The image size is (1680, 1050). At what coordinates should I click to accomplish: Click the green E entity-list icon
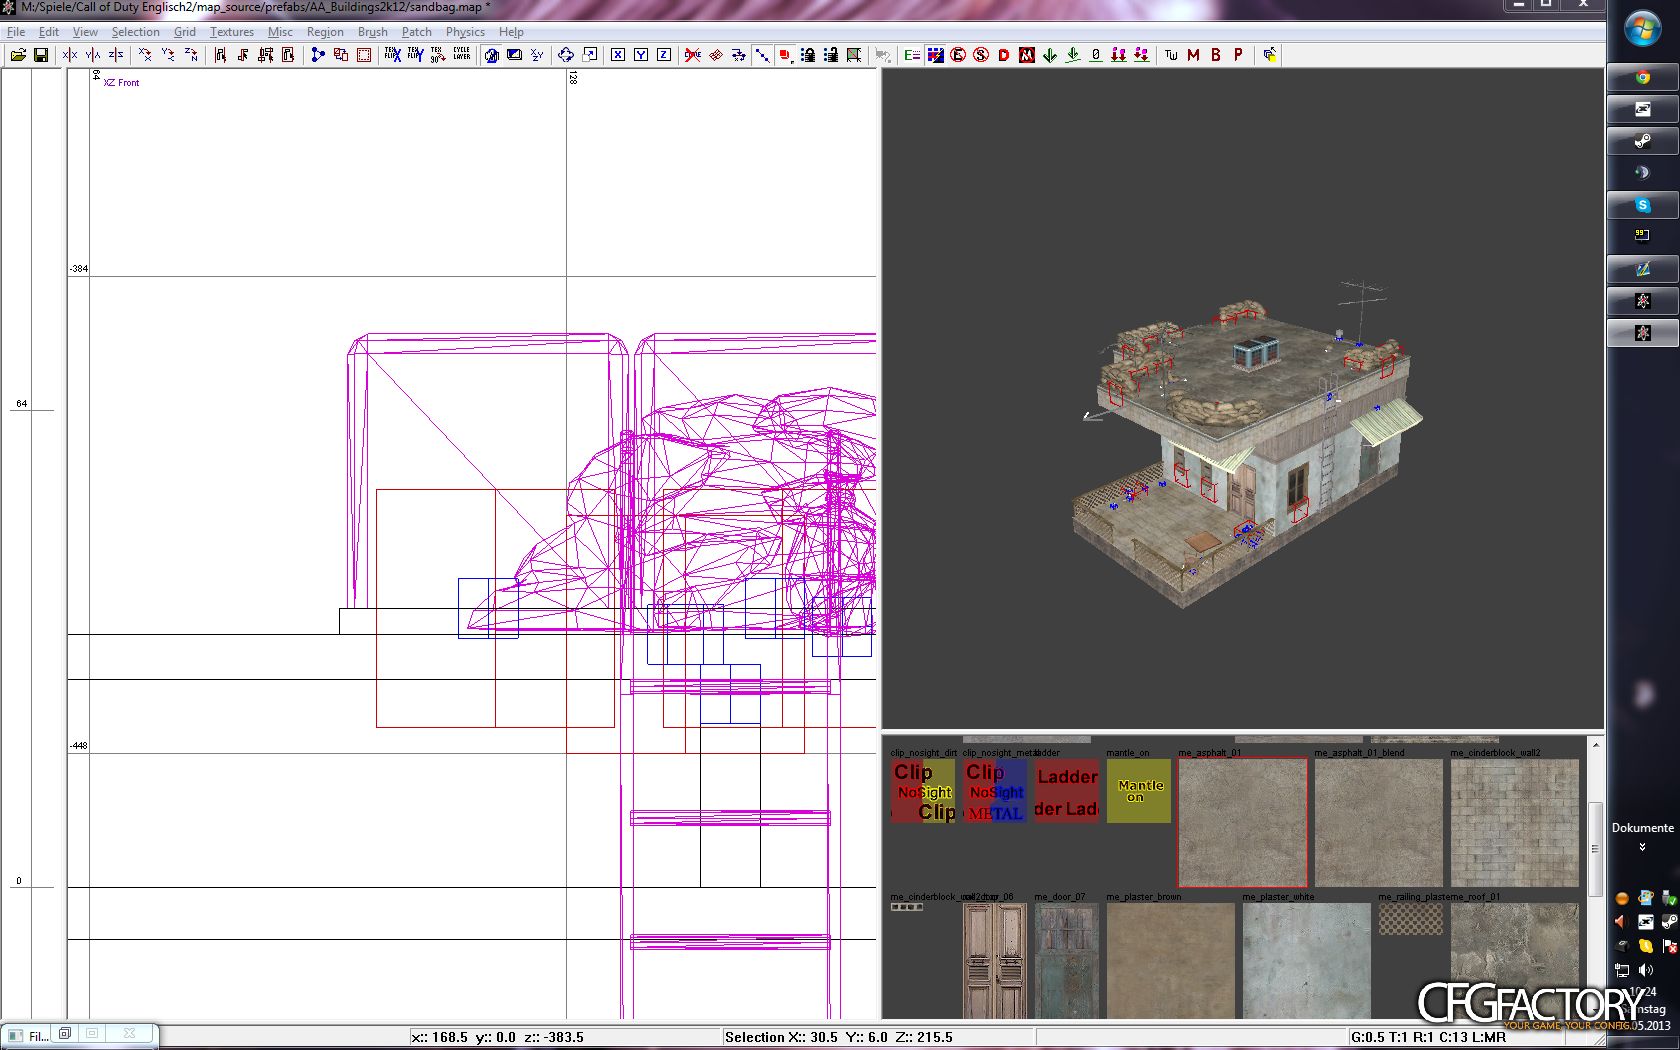pos(912,55)
